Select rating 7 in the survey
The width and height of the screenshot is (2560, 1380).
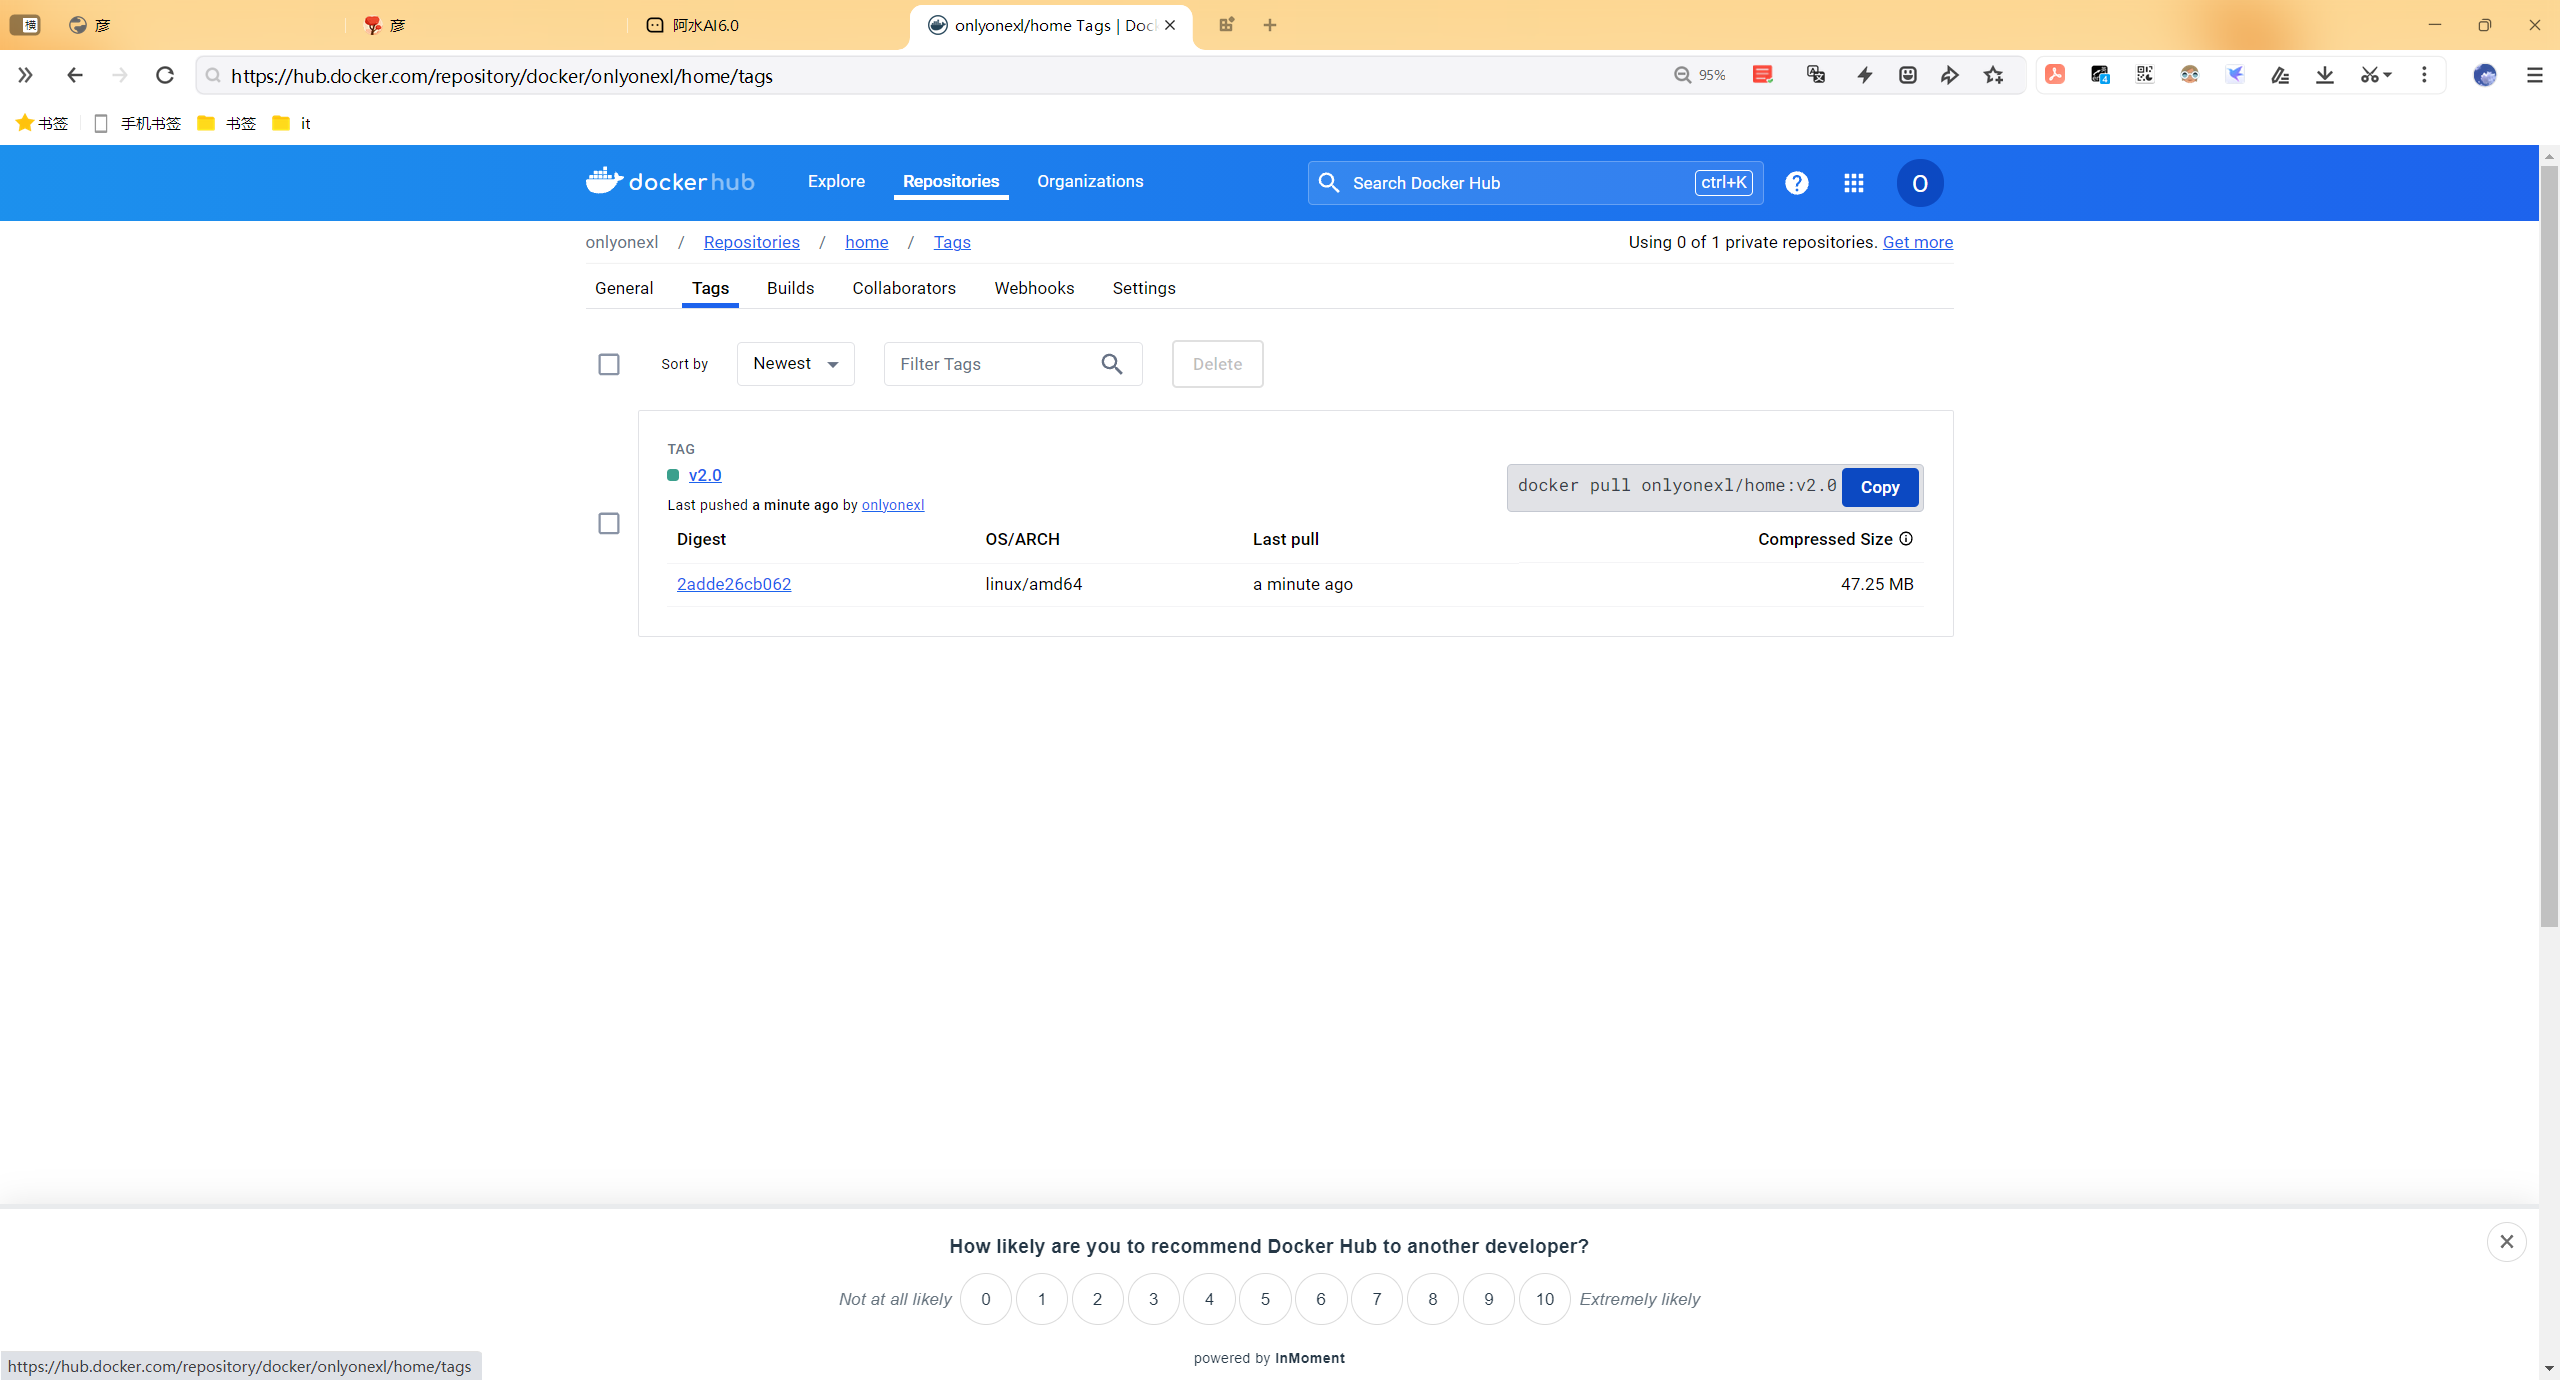[1377, 1299]
